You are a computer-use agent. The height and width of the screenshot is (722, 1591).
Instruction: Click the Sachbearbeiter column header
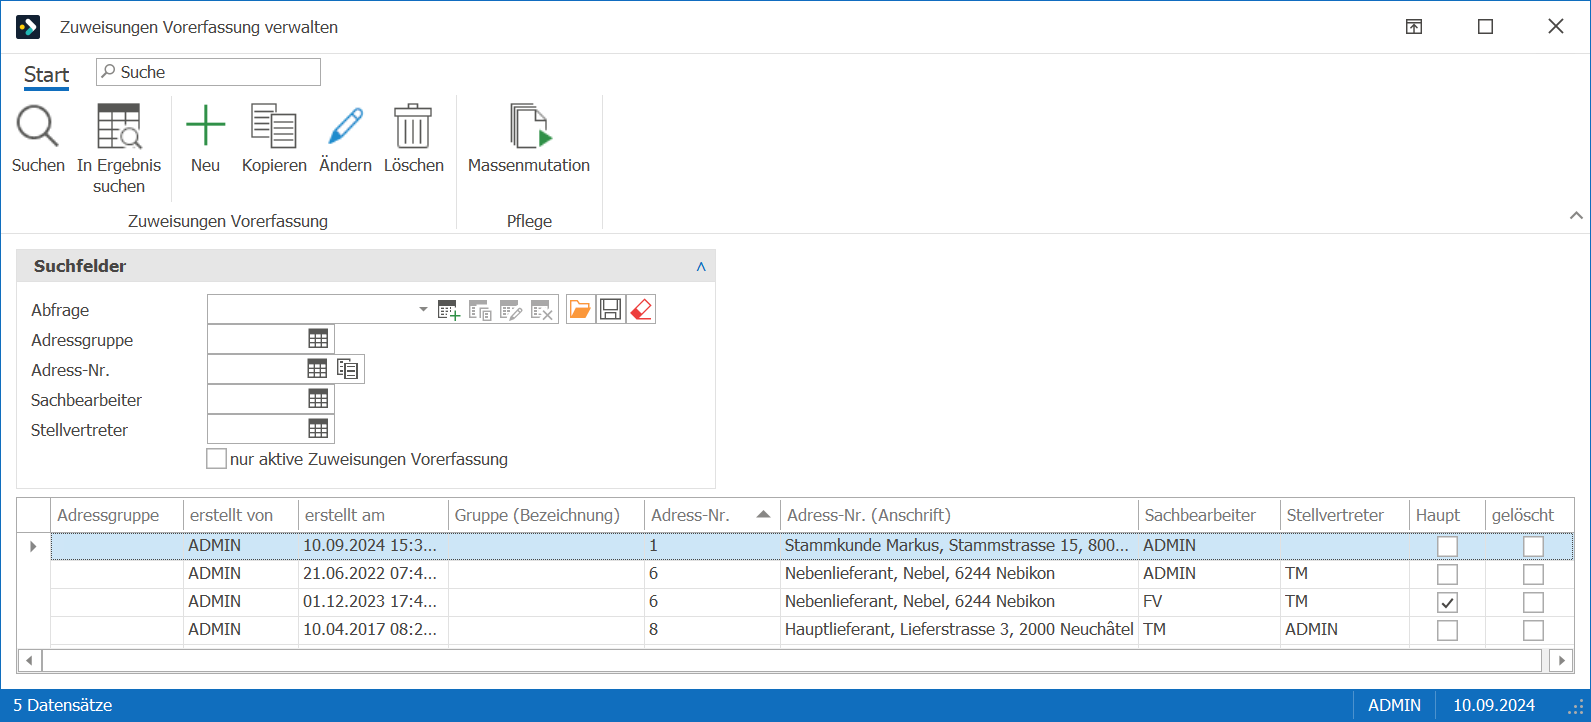[1209, 515]
